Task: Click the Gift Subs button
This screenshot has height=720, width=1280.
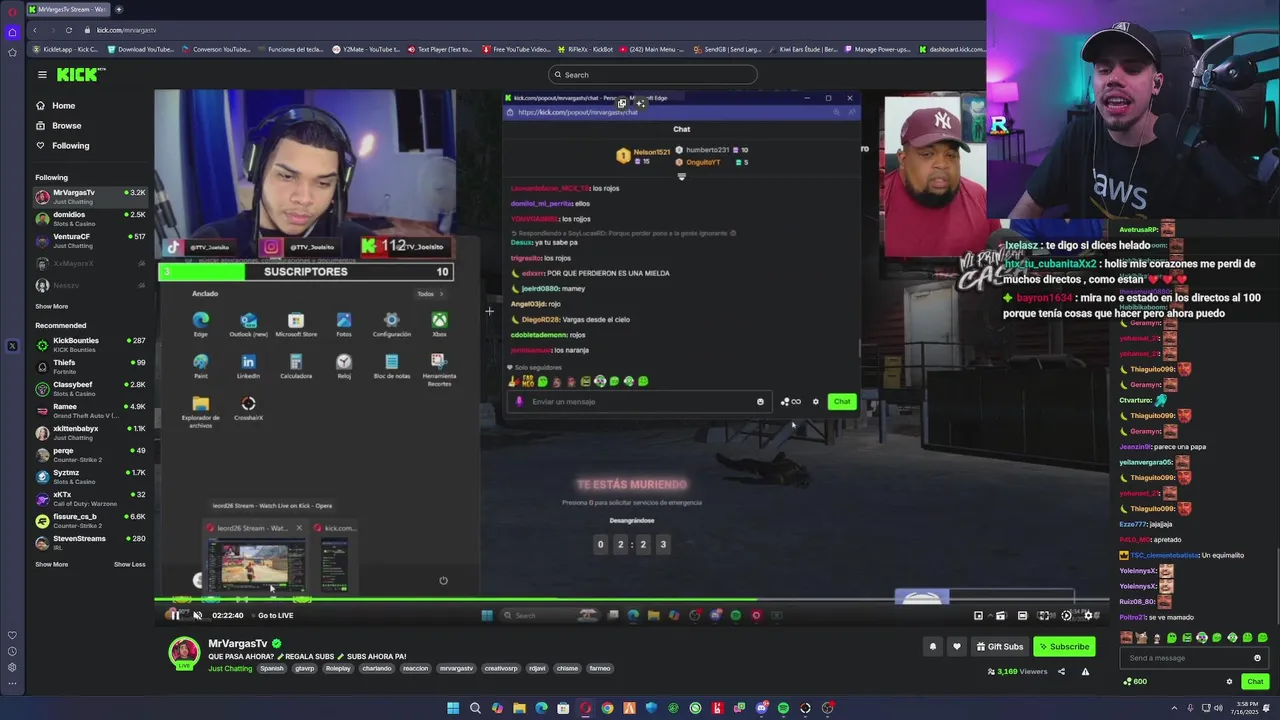Action: coord(999,646)
